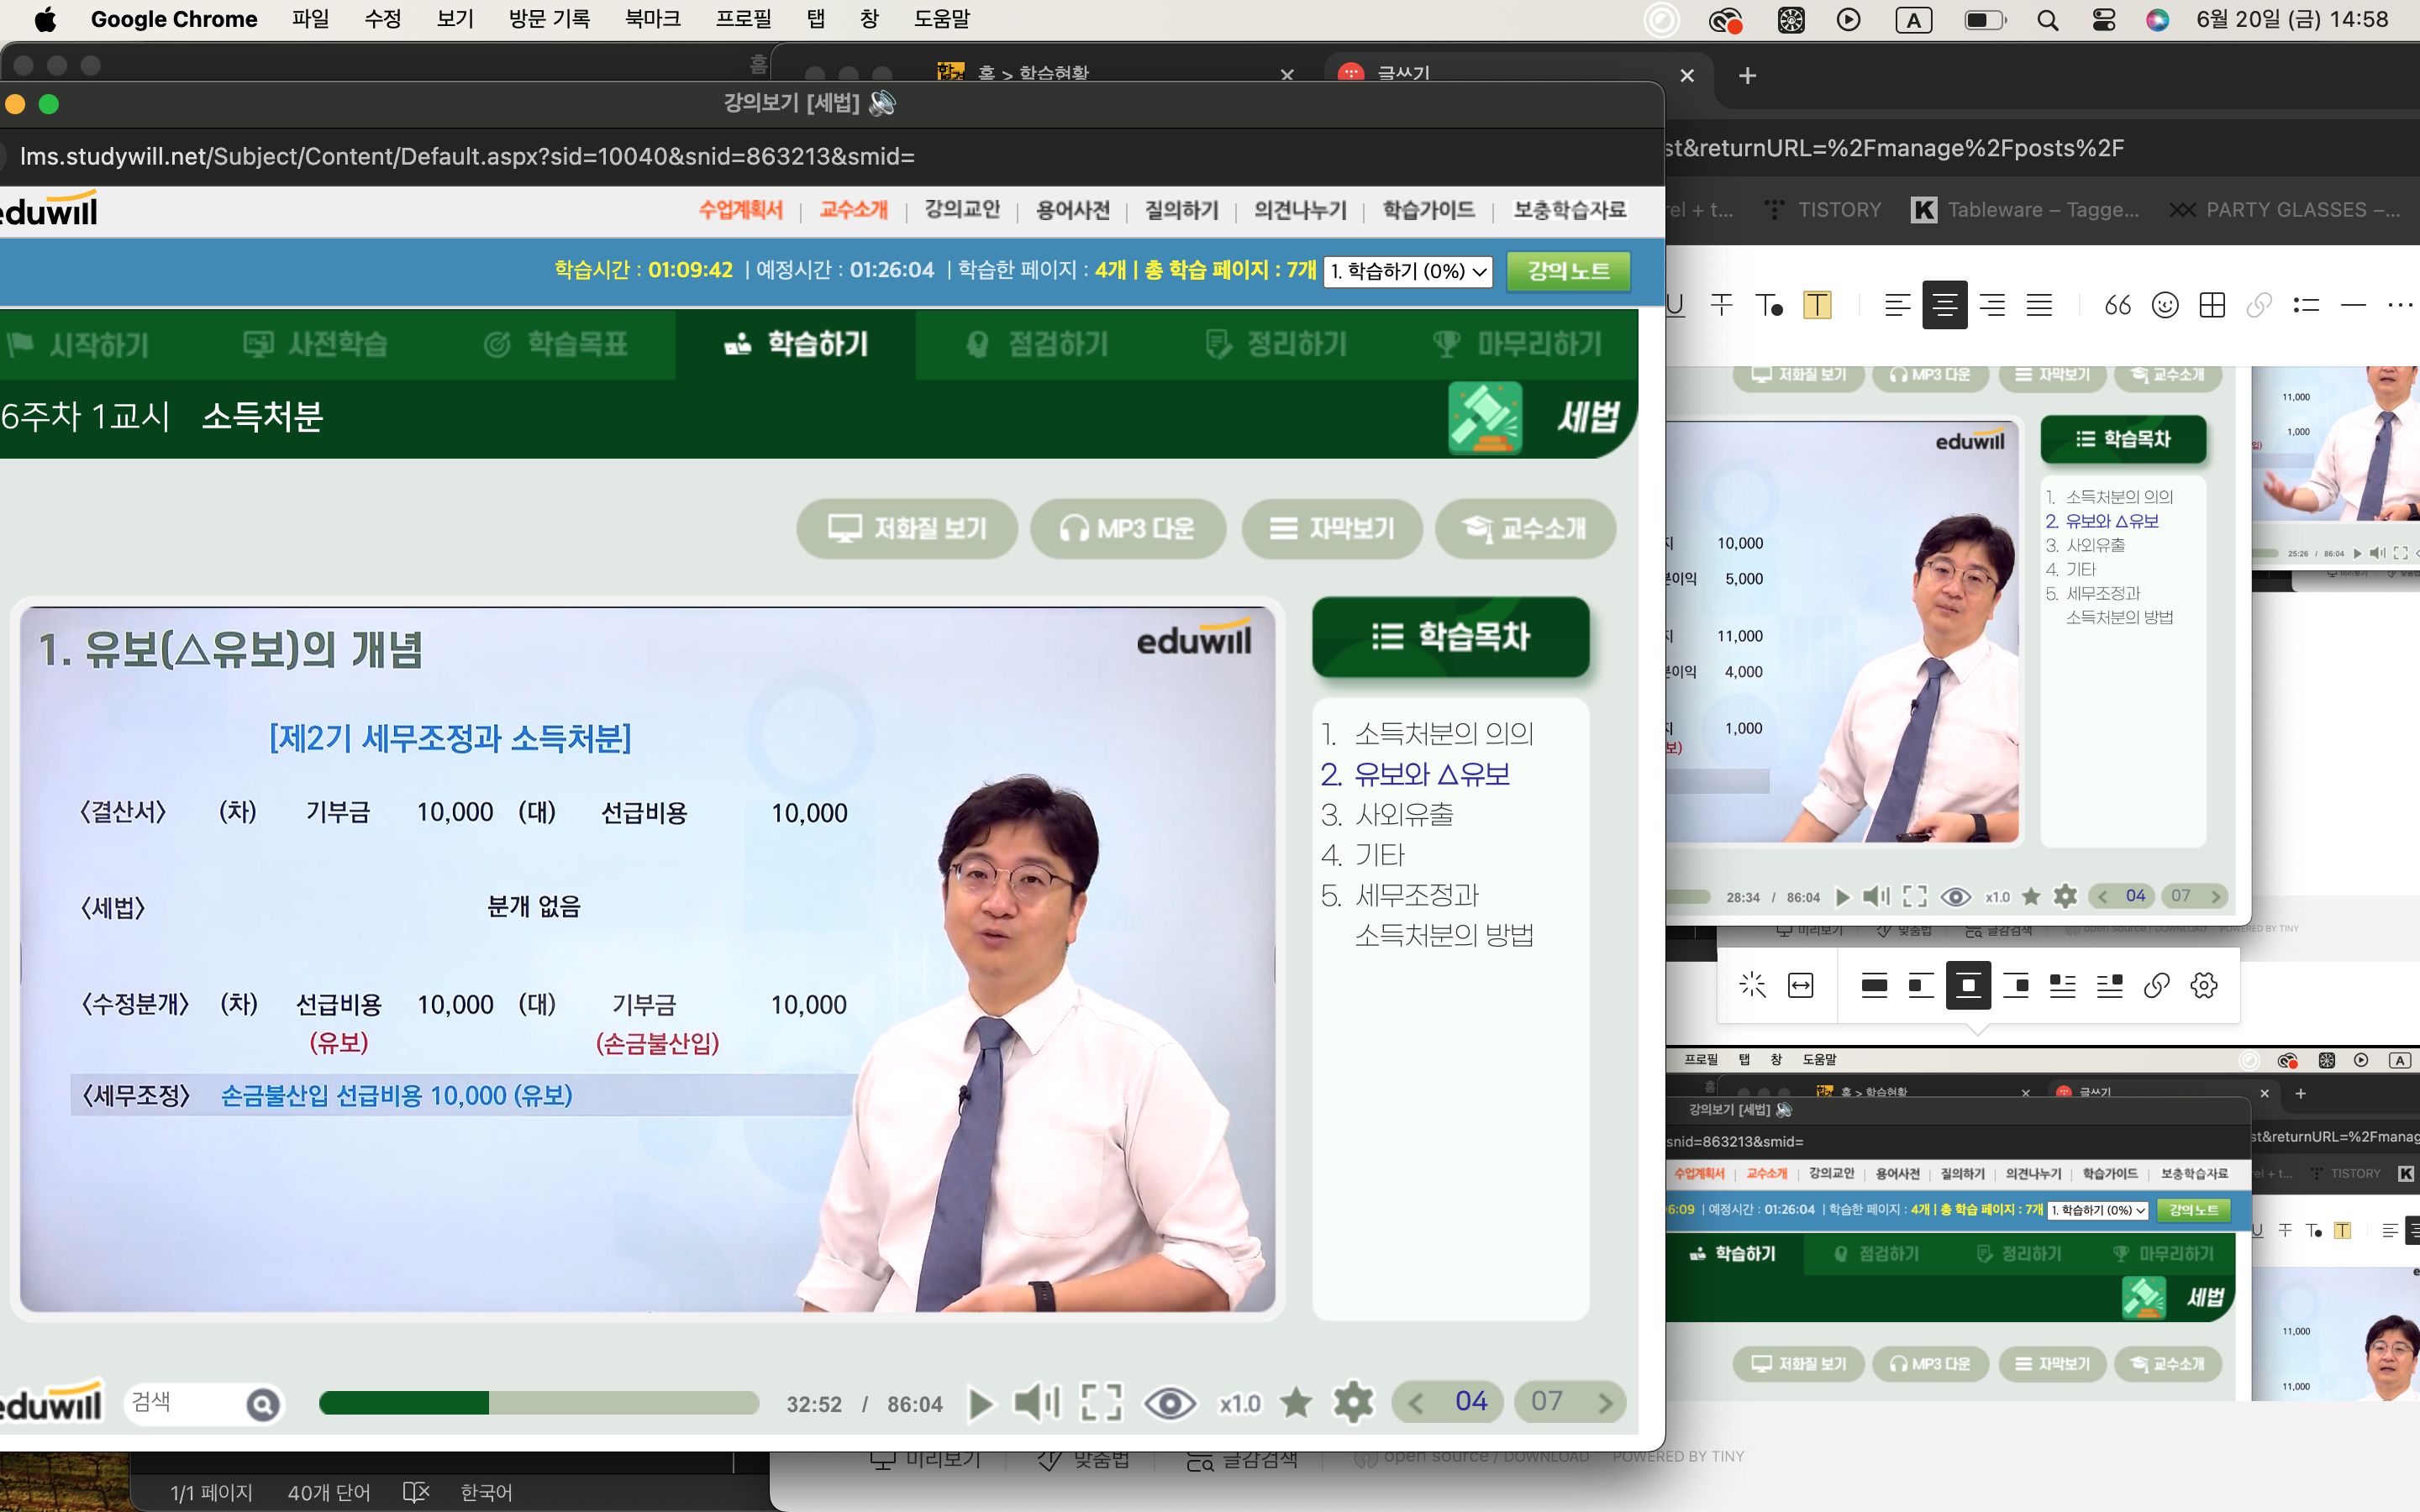
Task: Play the lecture video
Action: pyautogui.click(x=981, y=1404)
